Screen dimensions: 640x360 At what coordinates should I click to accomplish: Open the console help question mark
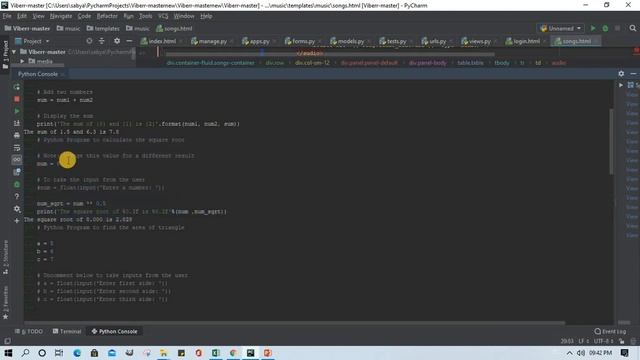tap(17, 196)
